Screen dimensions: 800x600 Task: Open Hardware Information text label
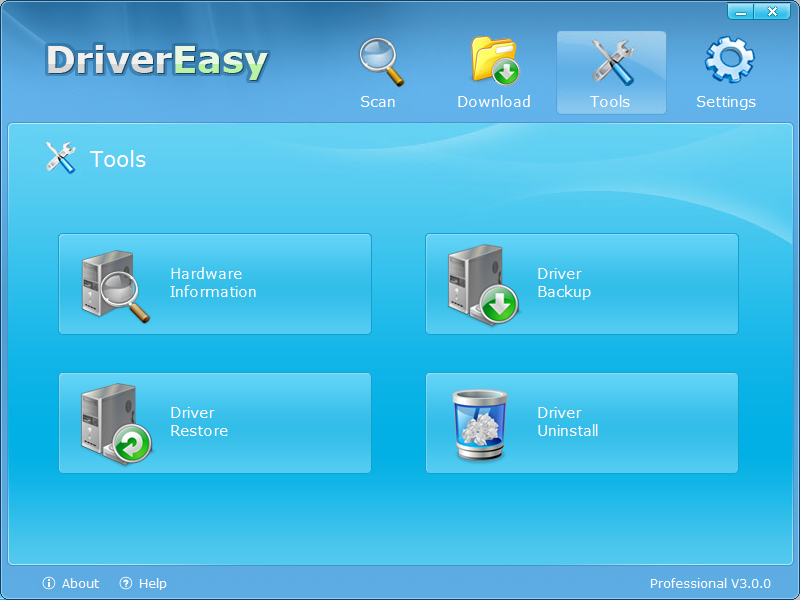[213, 283]
